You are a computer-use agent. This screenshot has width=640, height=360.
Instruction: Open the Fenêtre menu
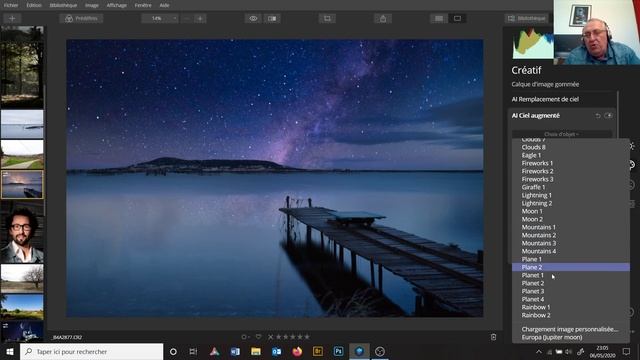point(143,5)
